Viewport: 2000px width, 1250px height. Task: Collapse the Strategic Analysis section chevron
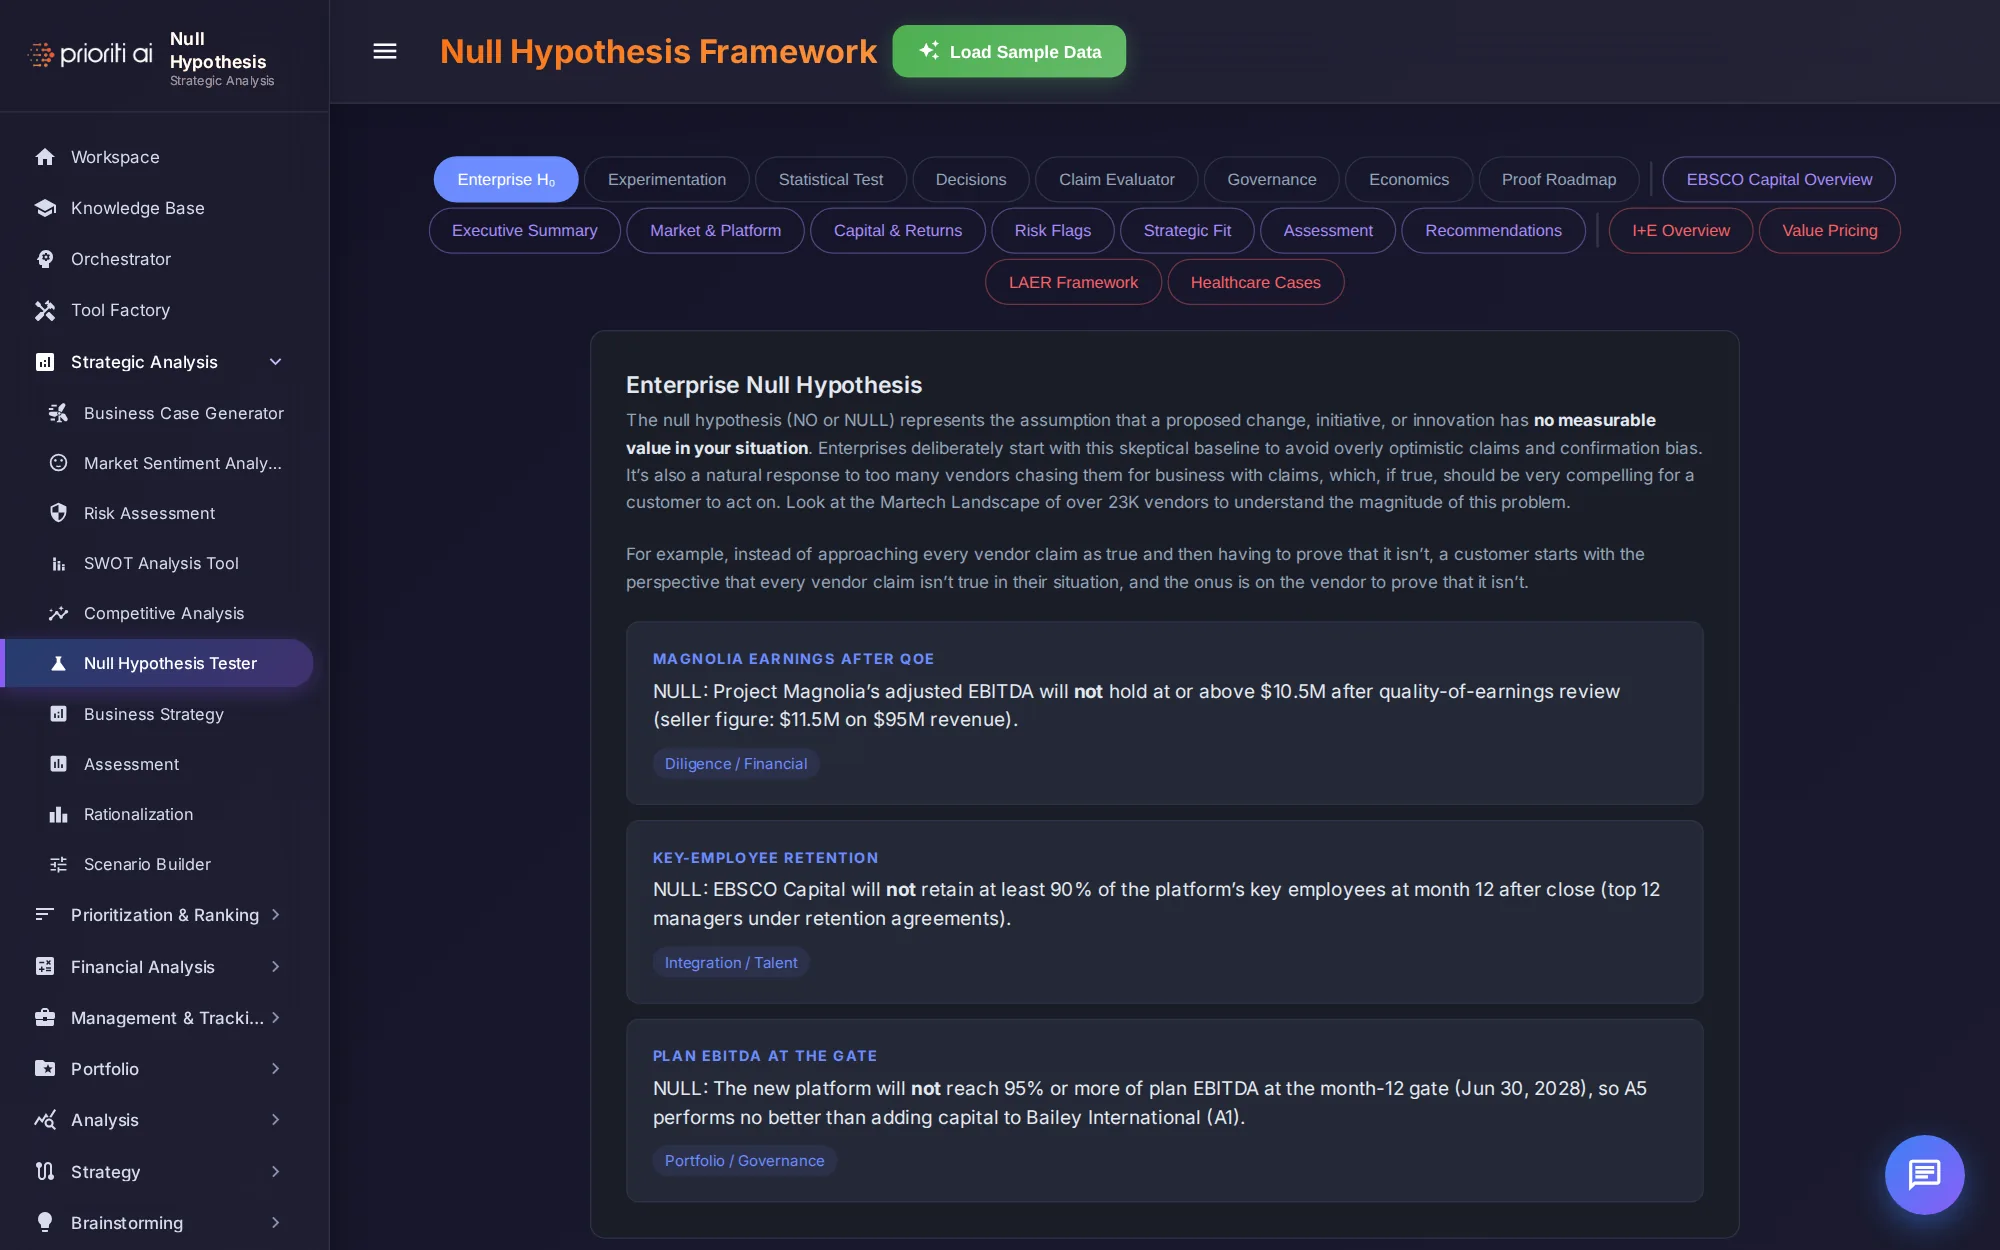pyautogui.click(x=276, y=362)
